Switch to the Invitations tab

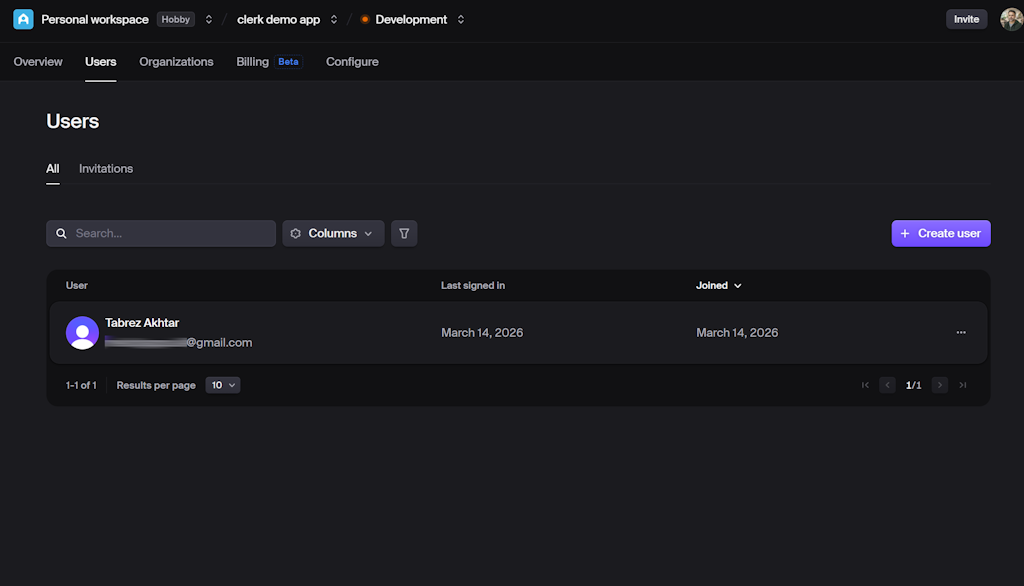(x=105, y=168)
